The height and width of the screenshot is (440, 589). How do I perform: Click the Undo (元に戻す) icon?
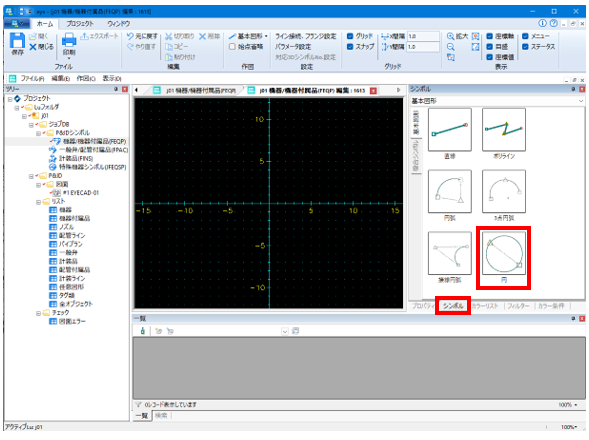click(130, 36)
